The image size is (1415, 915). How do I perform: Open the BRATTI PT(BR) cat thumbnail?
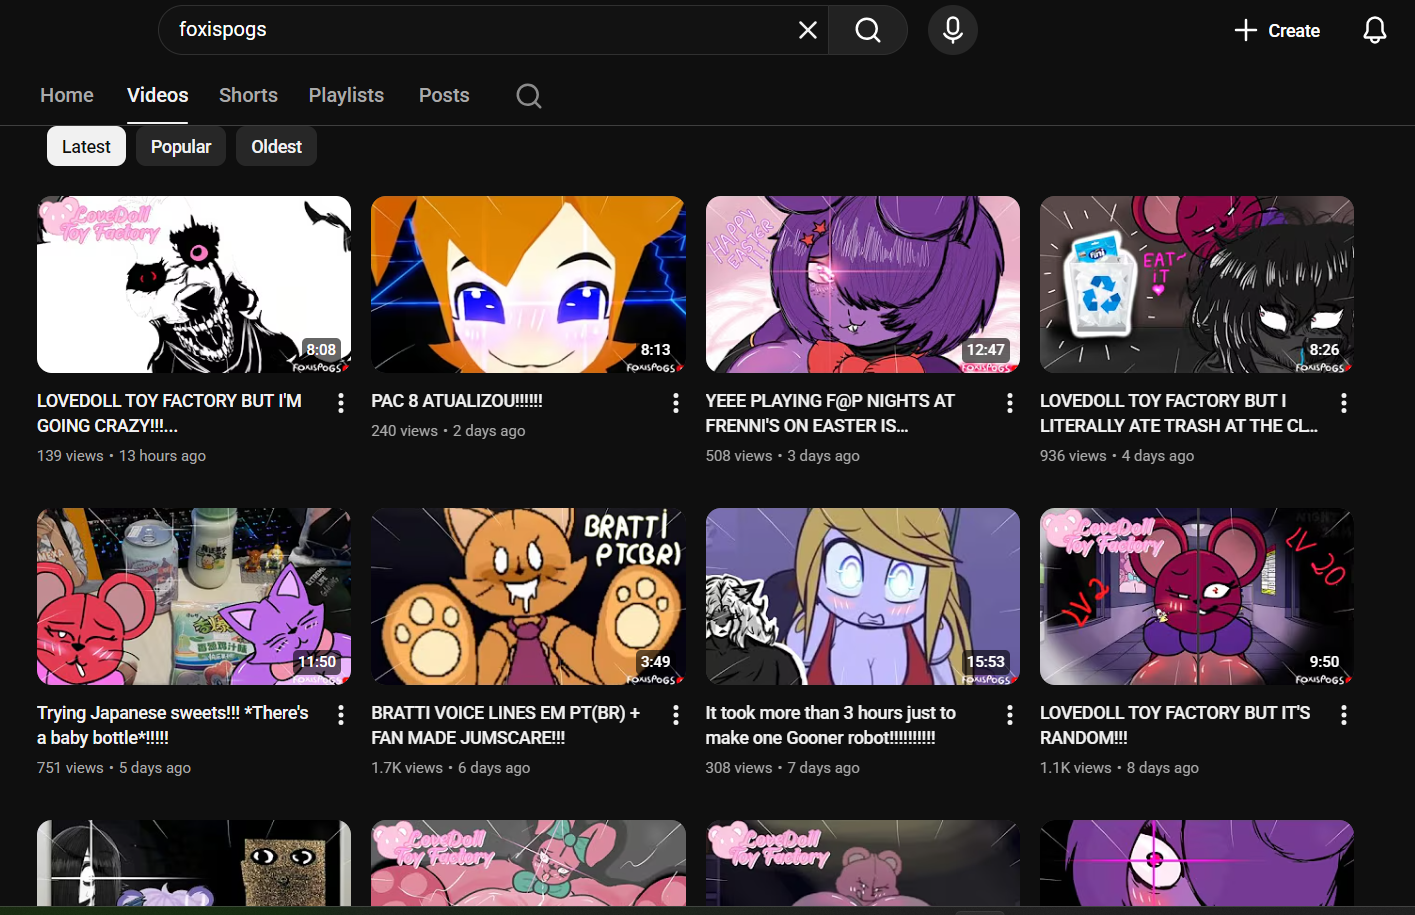coord(528,596)
